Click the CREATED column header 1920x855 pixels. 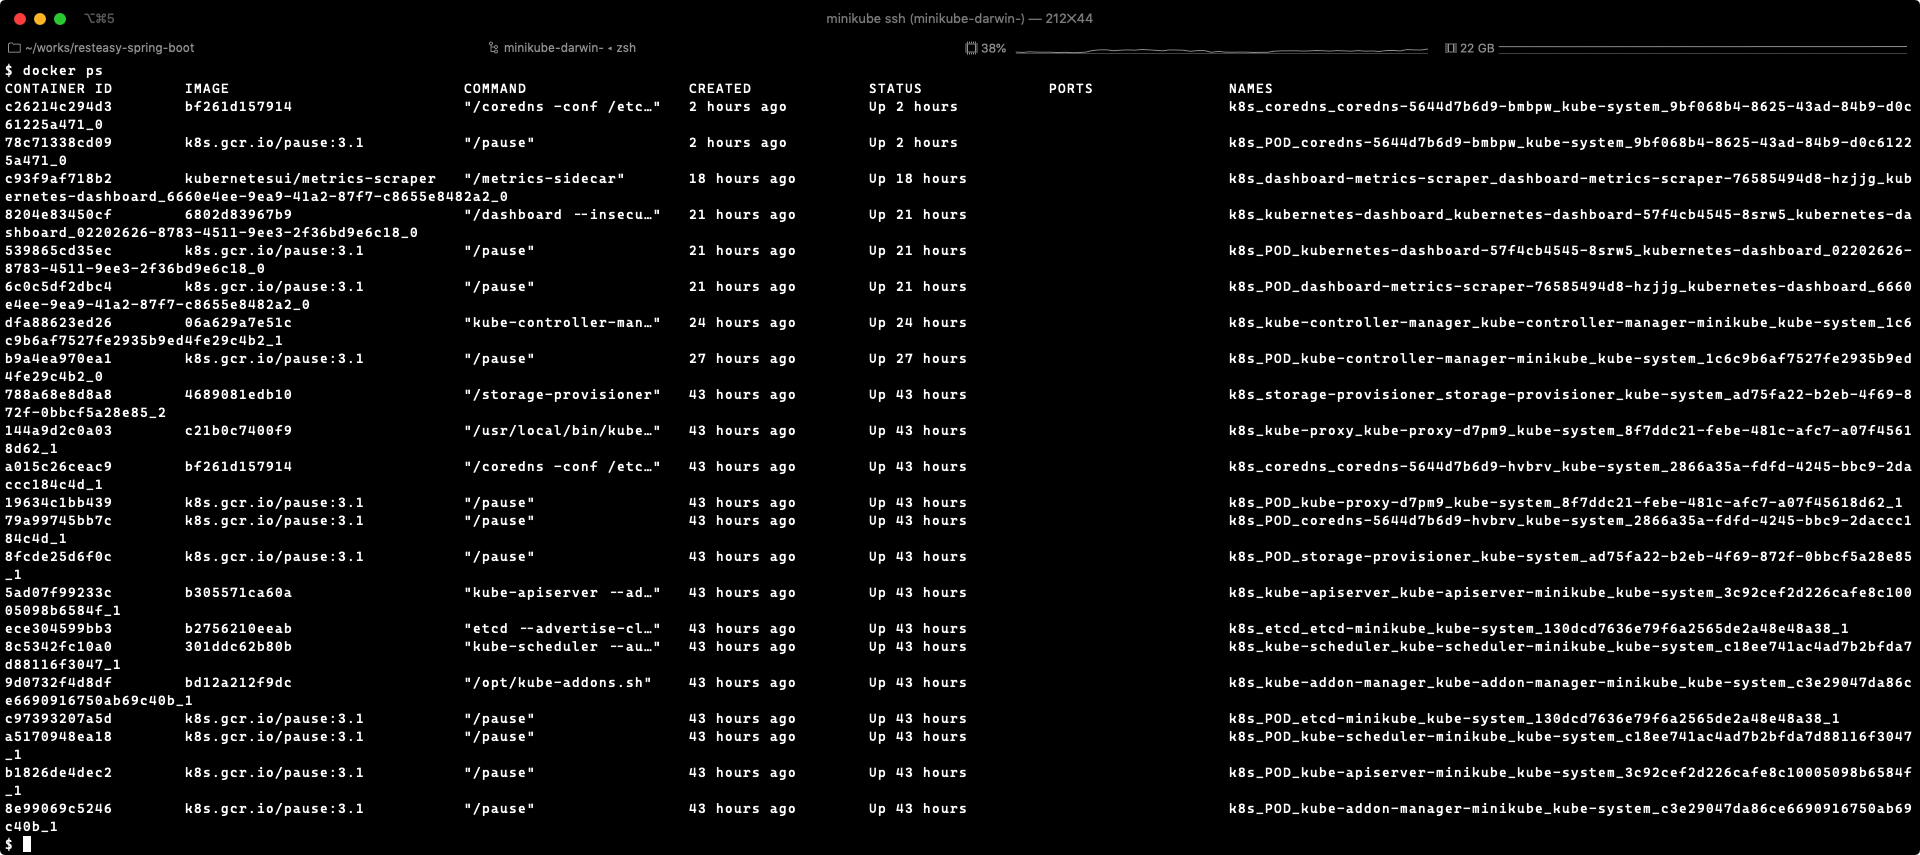coord(720,89)
